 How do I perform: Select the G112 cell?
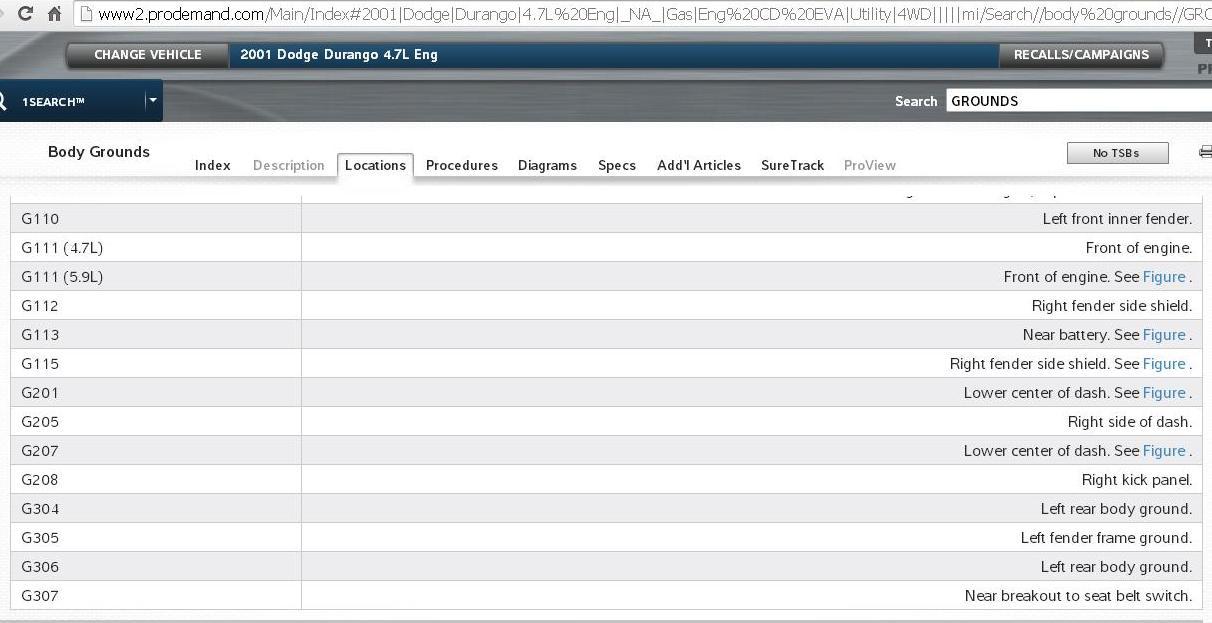point(156,306)
